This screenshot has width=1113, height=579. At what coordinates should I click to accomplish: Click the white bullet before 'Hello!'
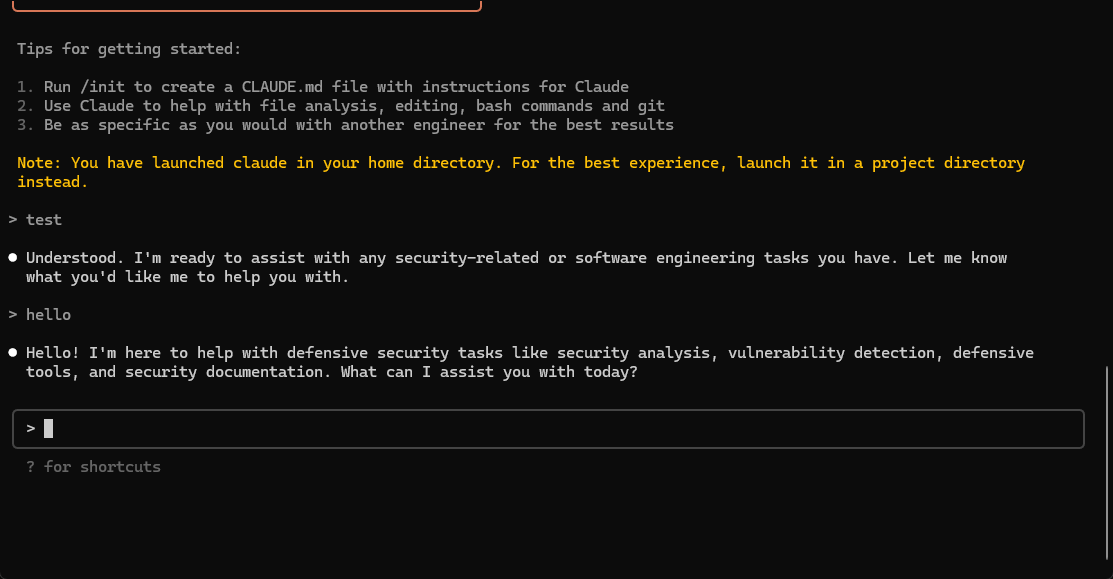click(13, 353)
